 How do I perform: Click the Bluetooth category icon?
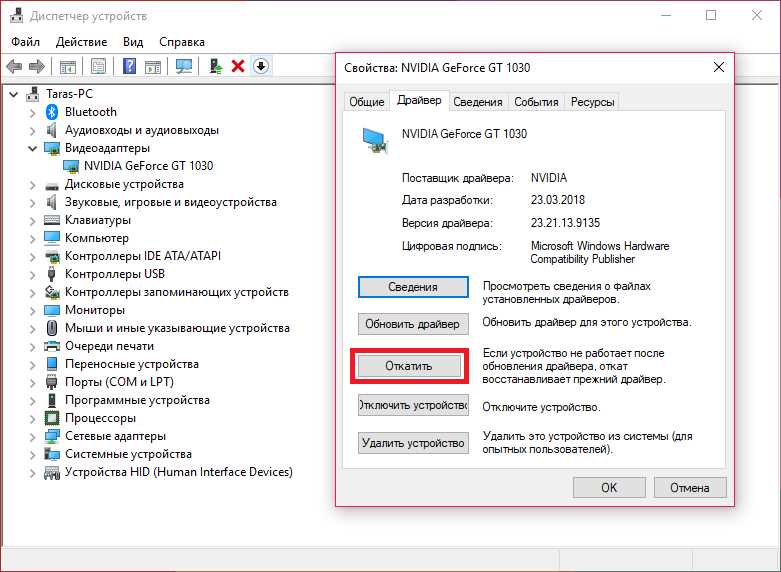pyautogui.click(x=52, y=112)
